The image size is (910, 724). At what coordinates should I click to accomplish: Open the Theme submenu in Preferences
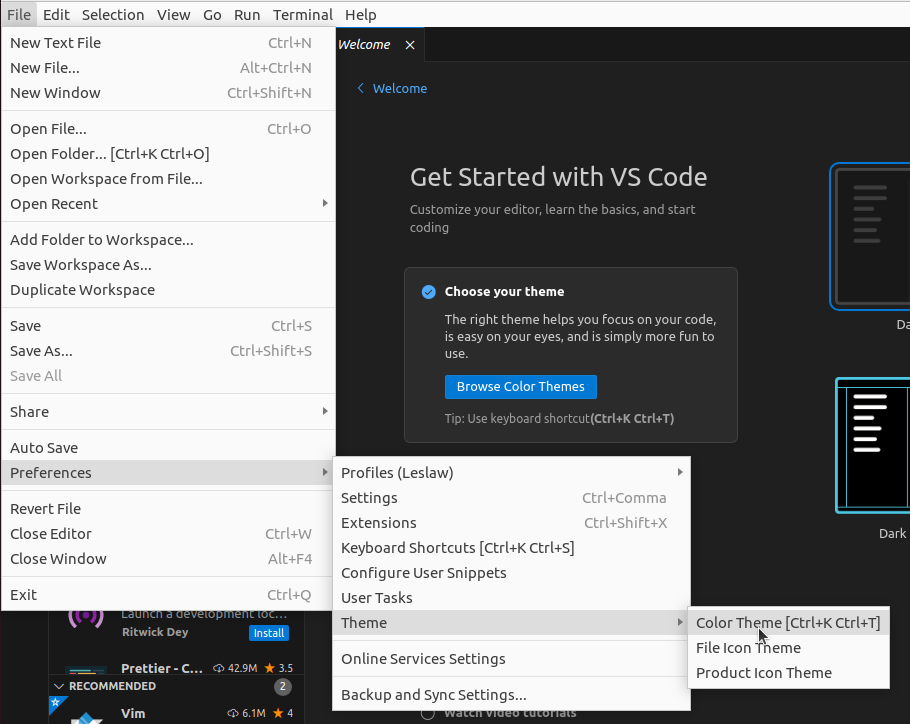pyautogui.click(x=511, y=622)
